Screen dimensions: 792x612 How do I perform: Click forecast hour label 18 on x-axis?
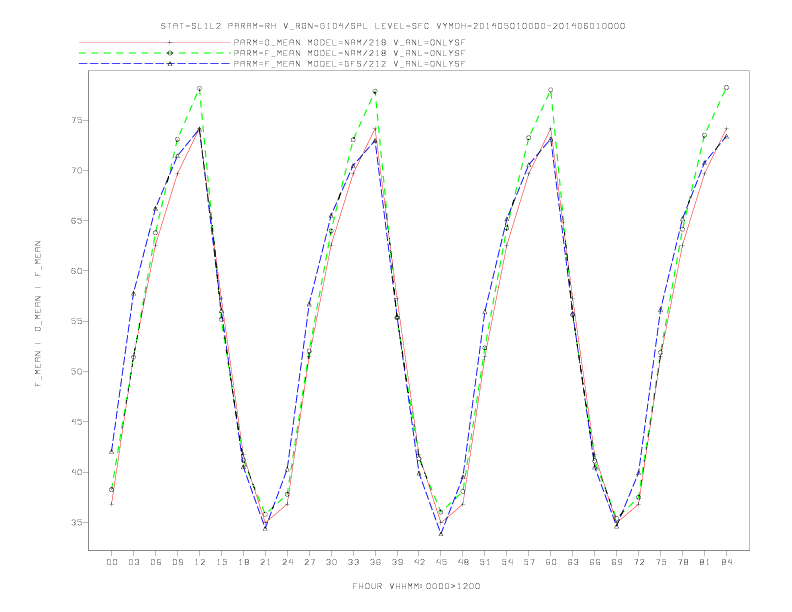[x=243, y=562]
